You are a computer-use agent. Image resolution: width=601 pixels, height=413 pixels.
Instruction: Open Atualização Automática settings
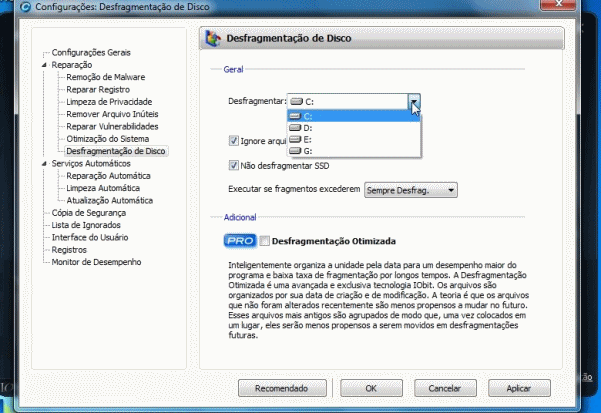click(109, 200)
